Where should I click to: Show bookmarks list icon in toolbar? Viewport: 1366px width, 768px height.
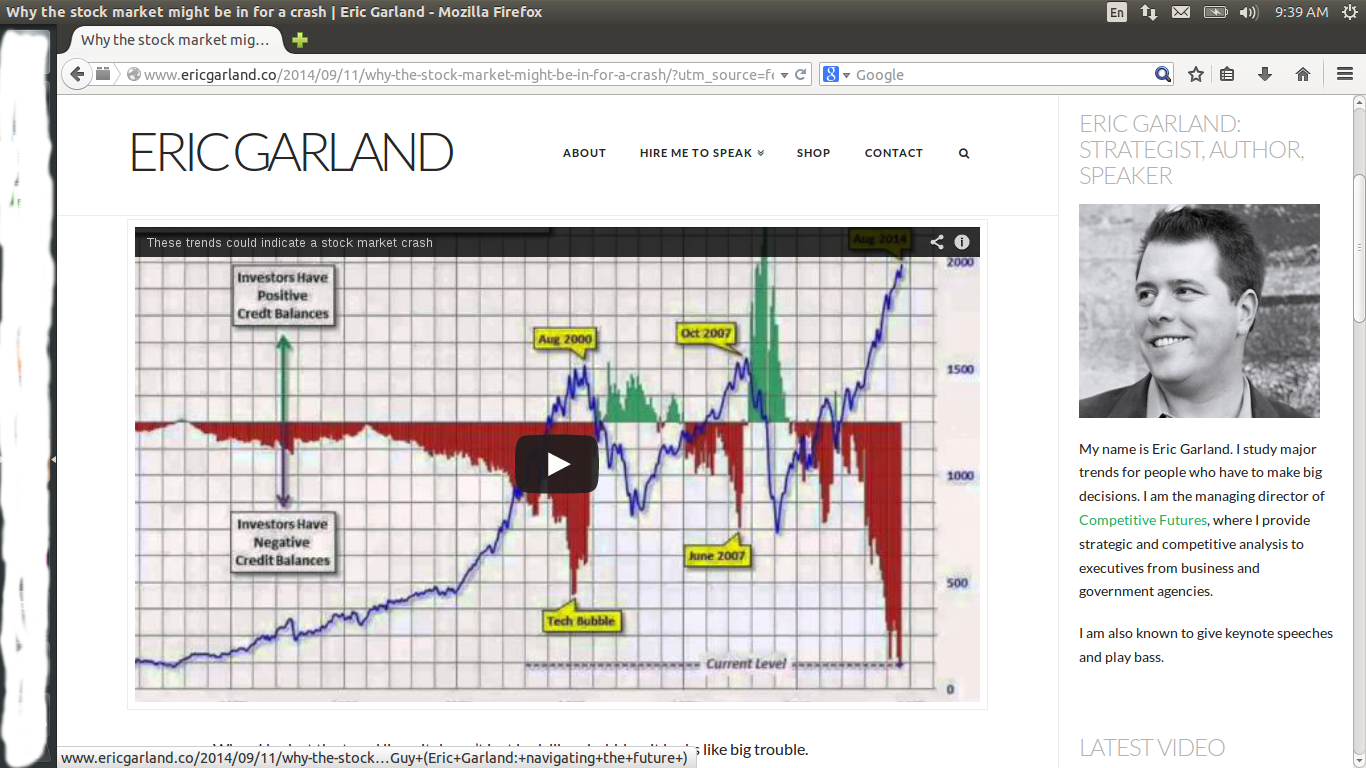[x=1227, y=74]
